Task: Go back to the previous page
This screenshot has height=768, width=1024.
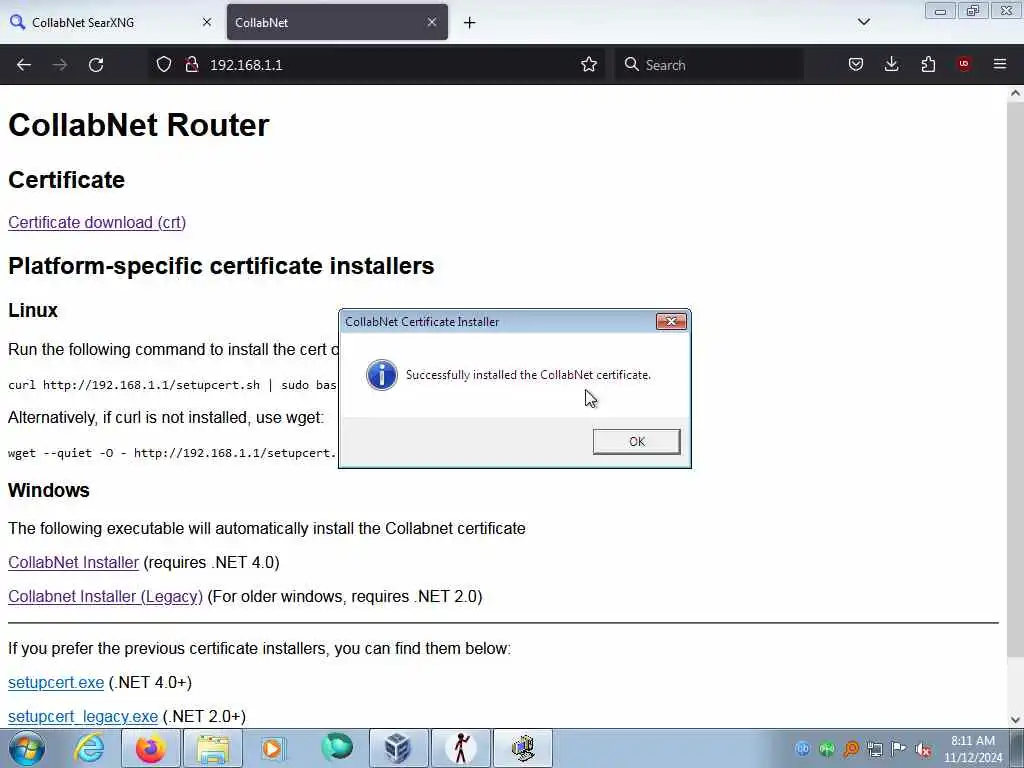Action: tap(24, 65)
